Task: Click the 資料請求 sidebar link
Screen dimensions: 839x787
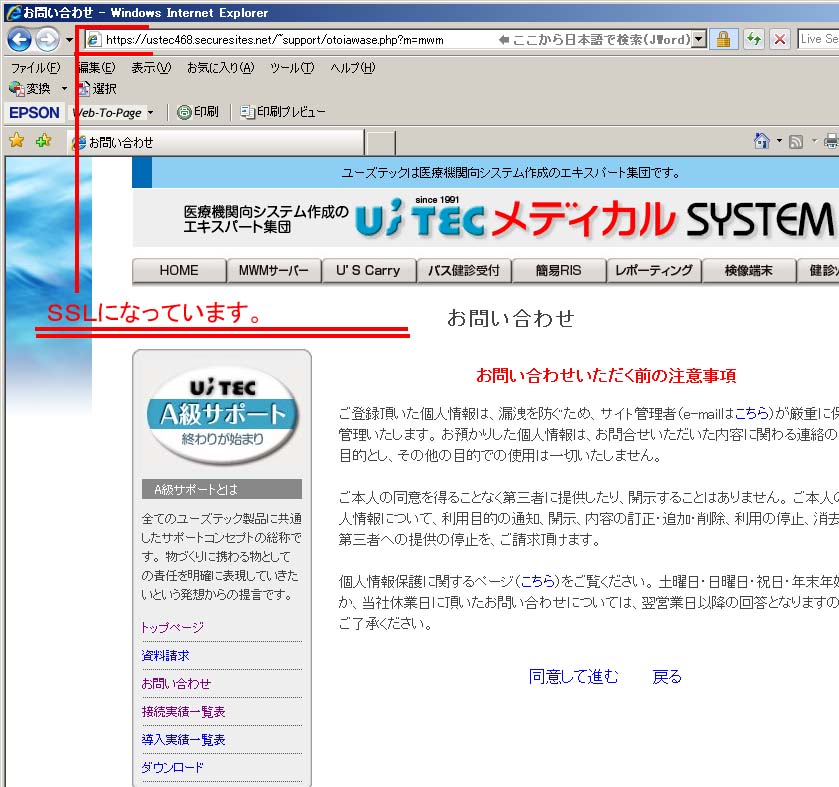Action: tap(165, 655)
